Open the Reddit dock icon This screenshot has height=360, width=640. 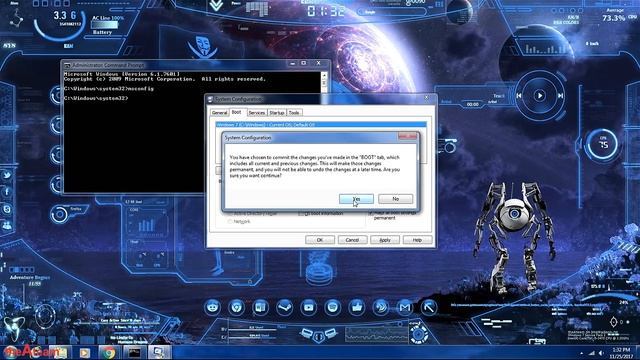tap(213, 307)
